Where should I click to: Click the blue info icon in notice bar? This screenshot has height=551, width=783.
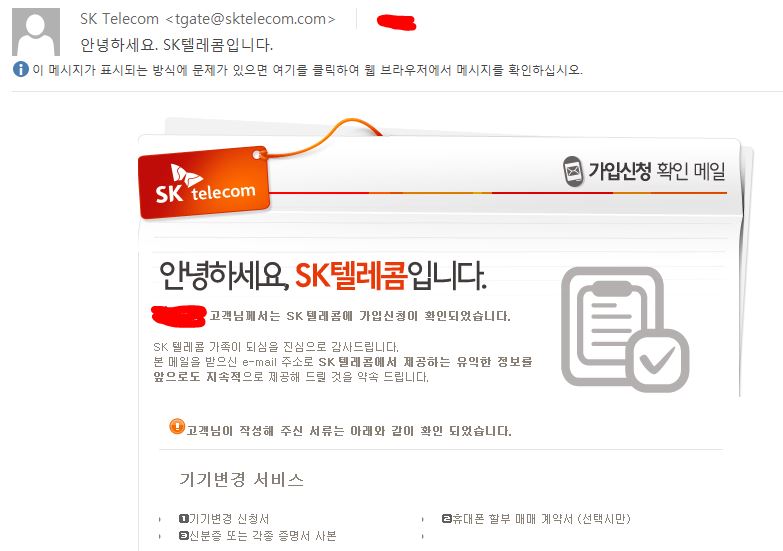point(20,69)
